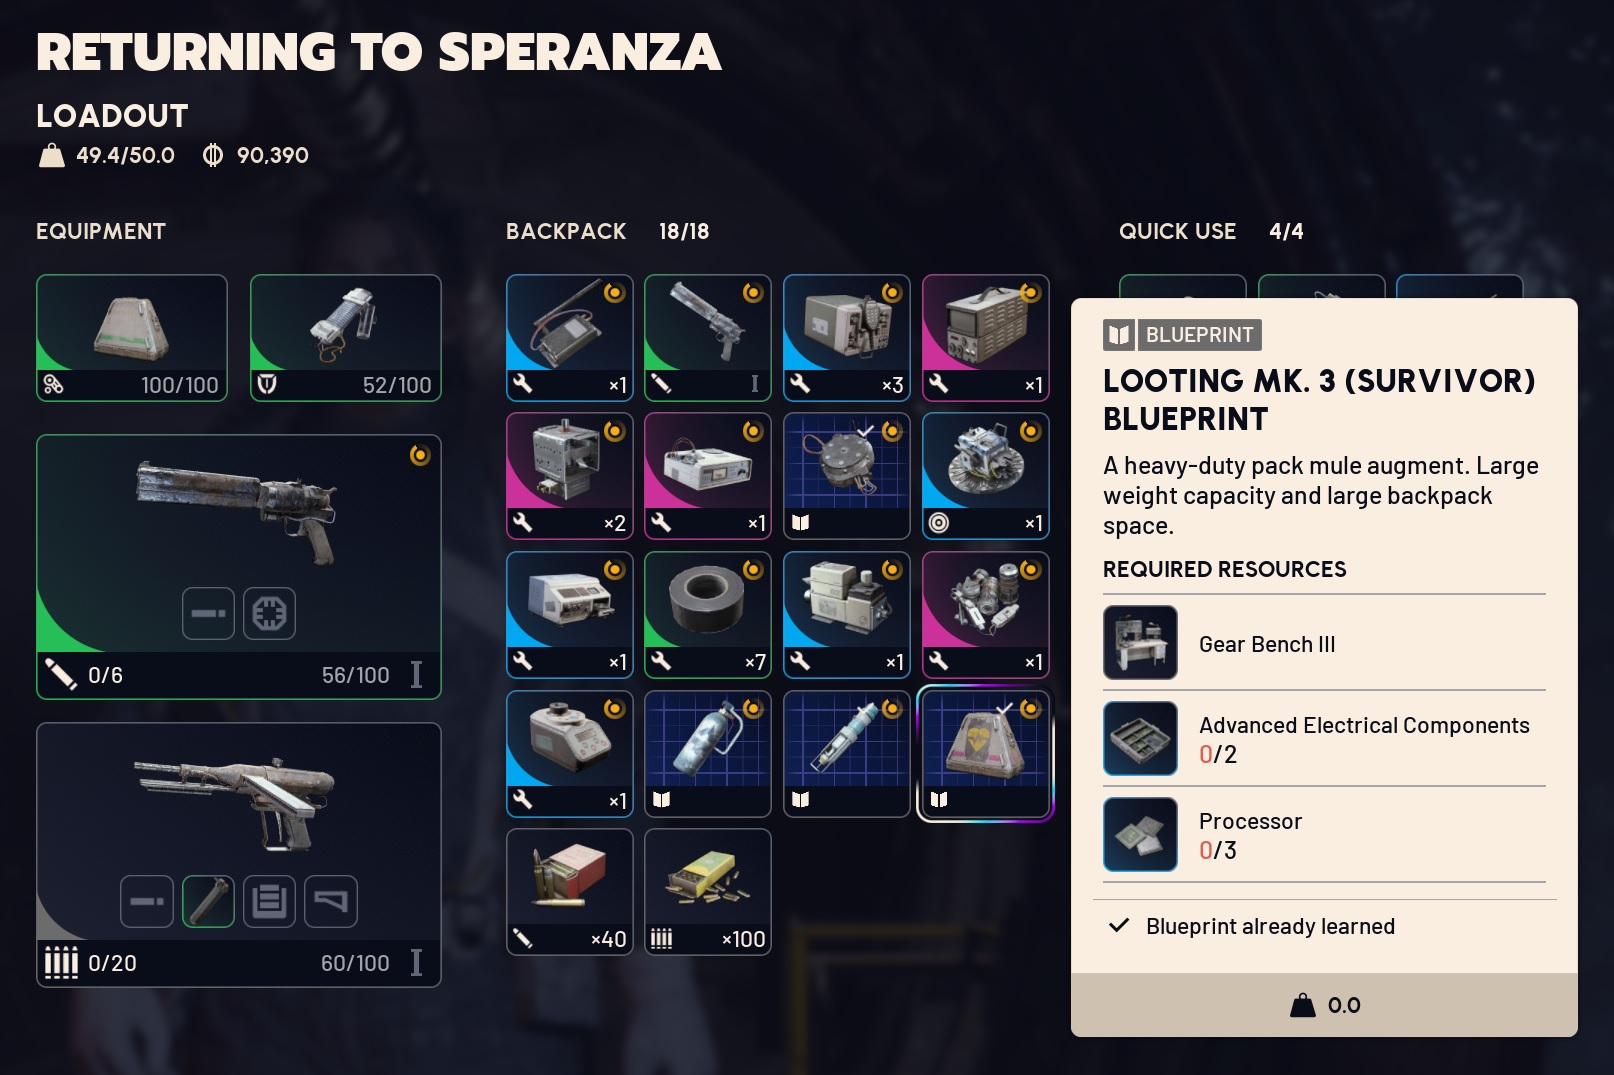Pick the Looting Mk. 3 blueprint item

(986, 754)
